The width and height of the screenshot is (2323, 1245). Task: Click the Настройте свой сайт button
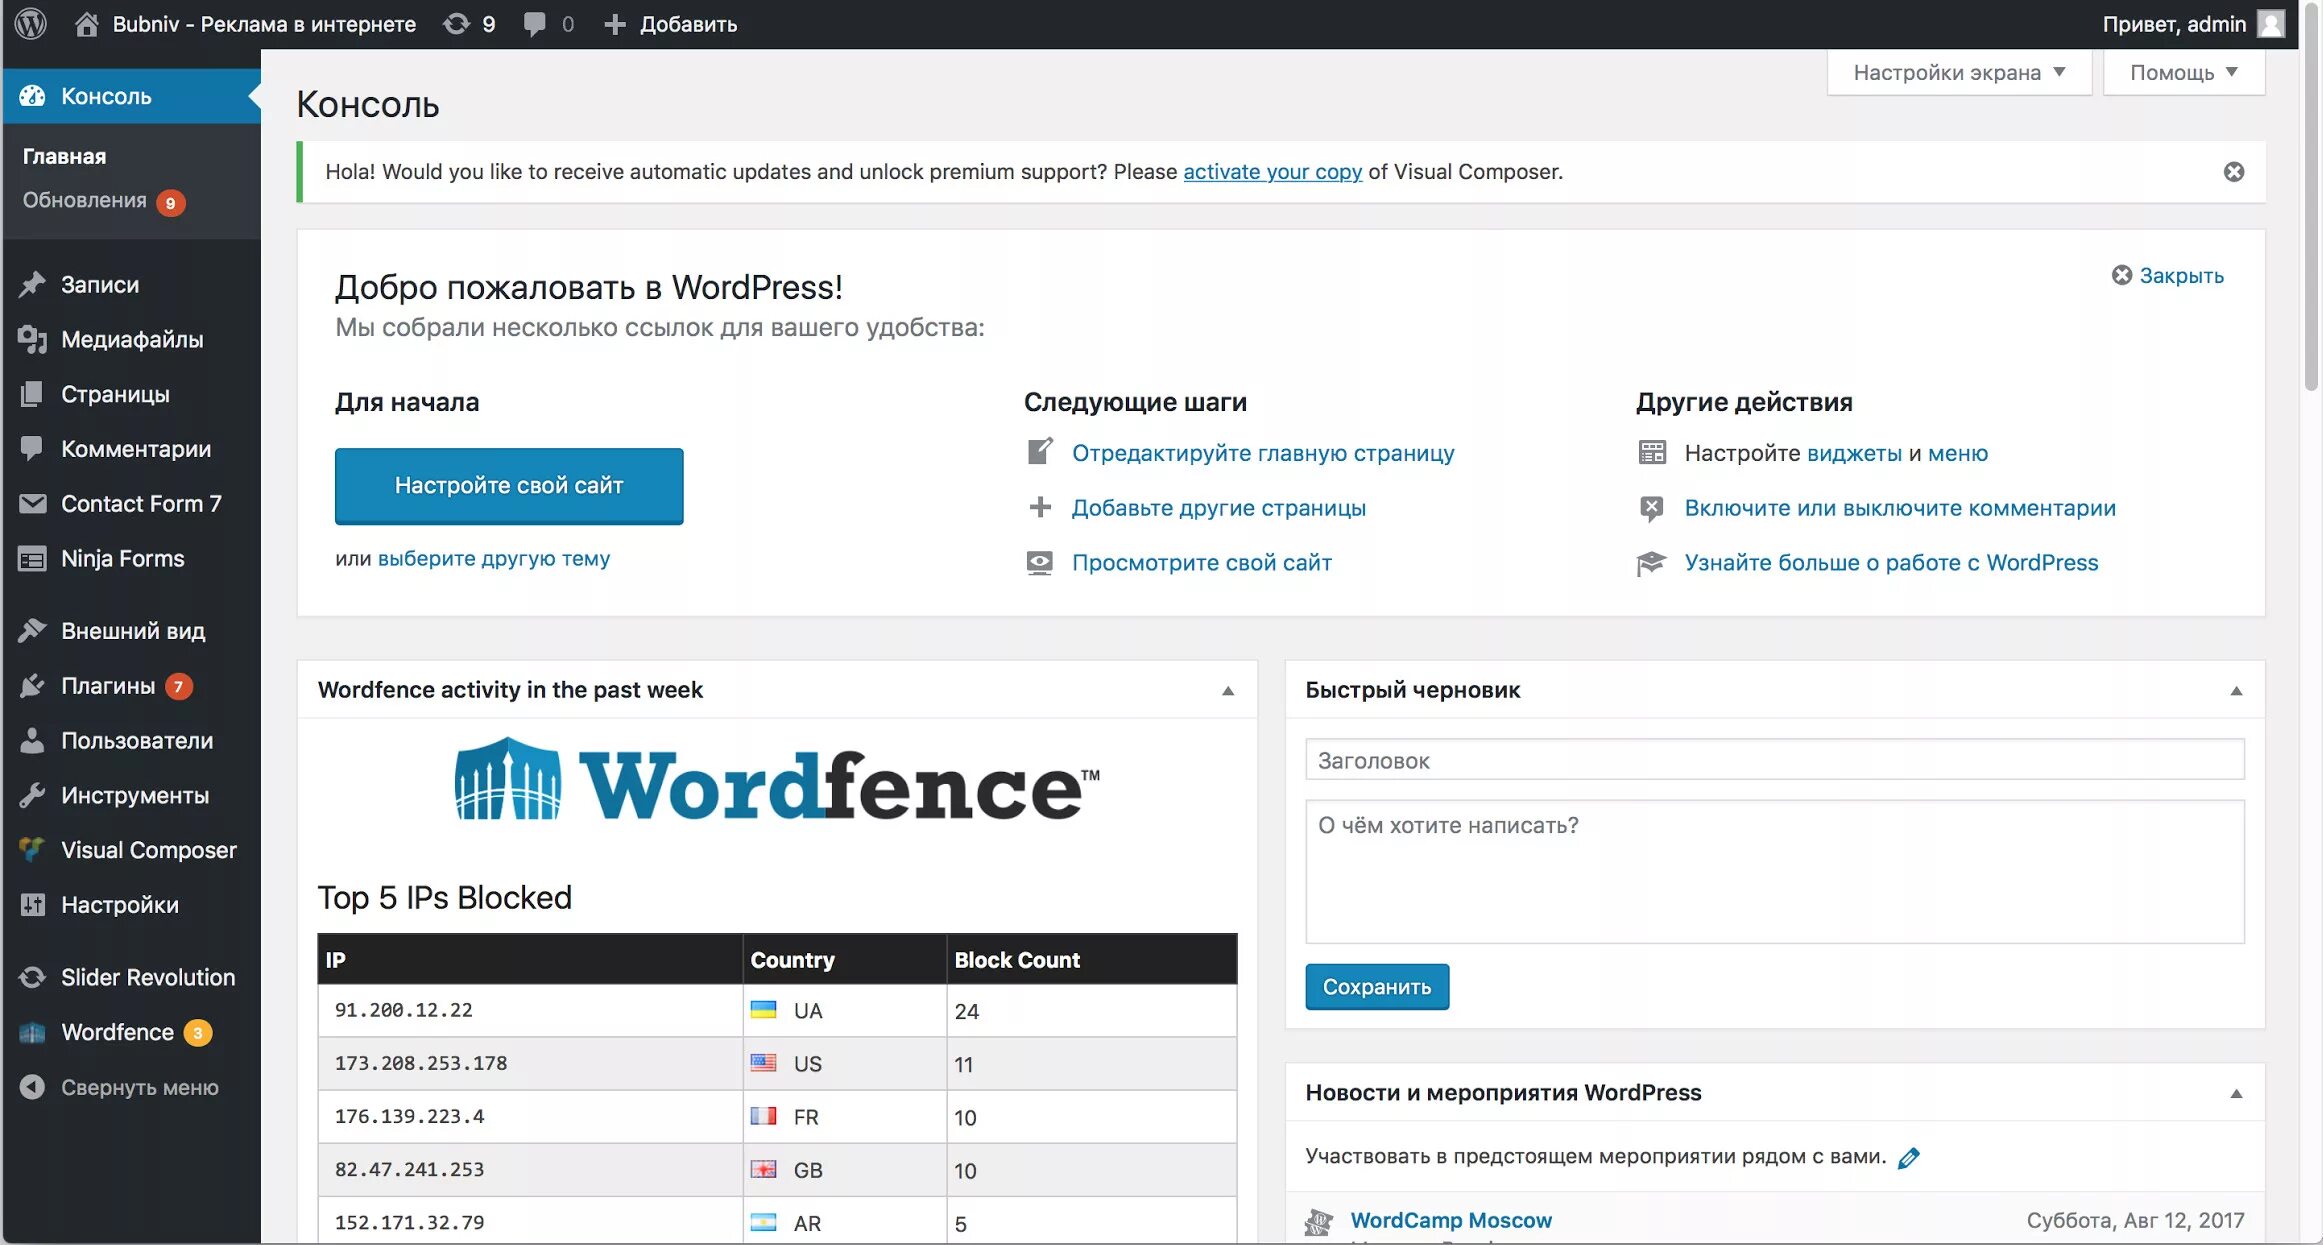click(x=509, y=486)
